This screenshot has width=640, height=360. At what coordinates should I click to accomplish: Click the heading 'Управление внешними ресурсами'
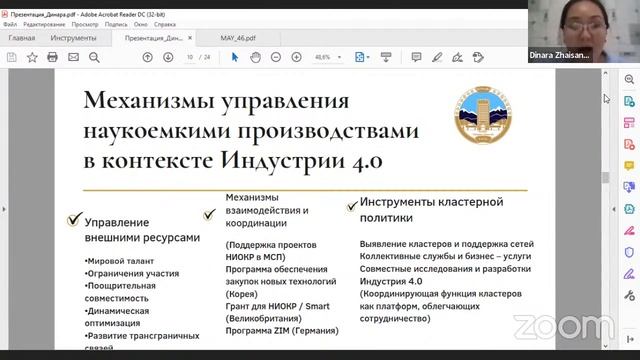pyautogui.click(x=142, y=230)
